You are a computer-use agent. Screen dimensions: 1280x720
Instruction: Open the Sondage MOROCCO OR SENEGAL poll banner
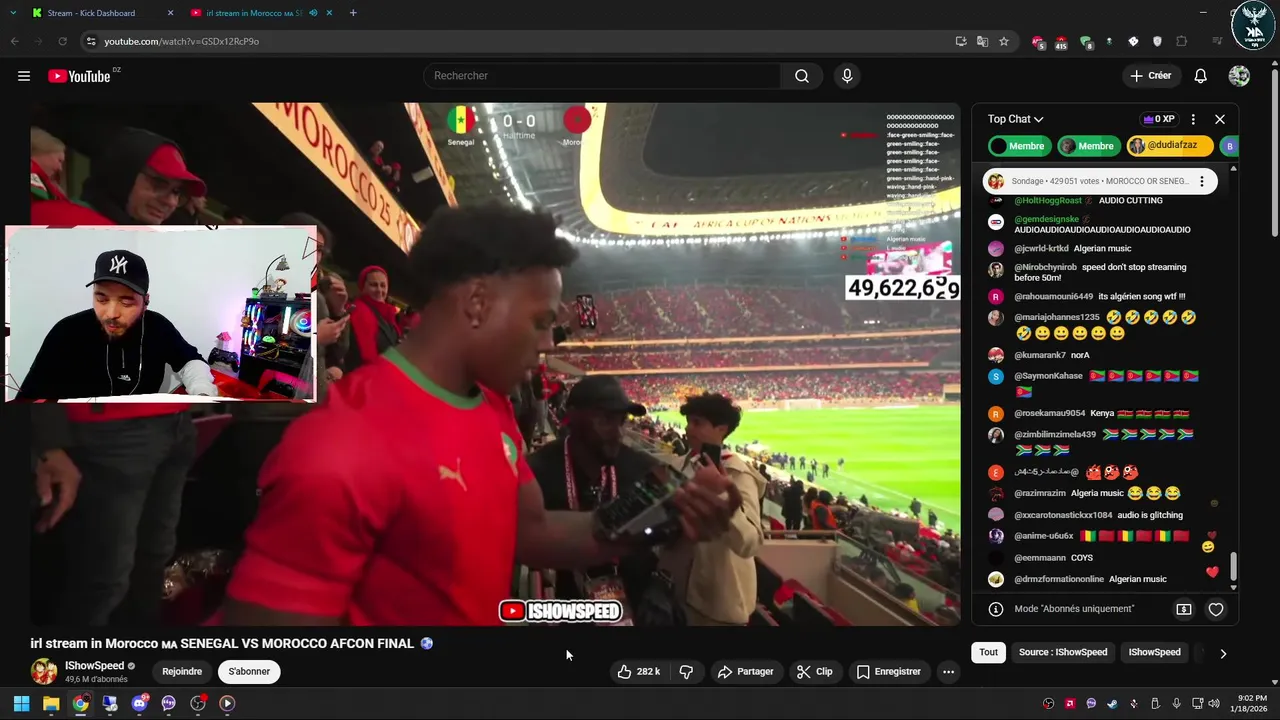pos(1100,181)
